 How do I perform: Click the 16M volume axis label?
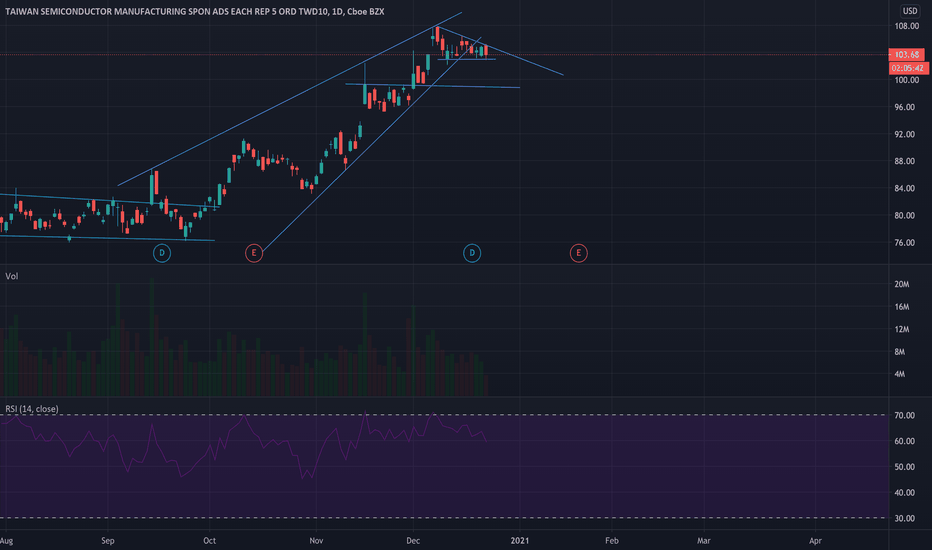902,307
